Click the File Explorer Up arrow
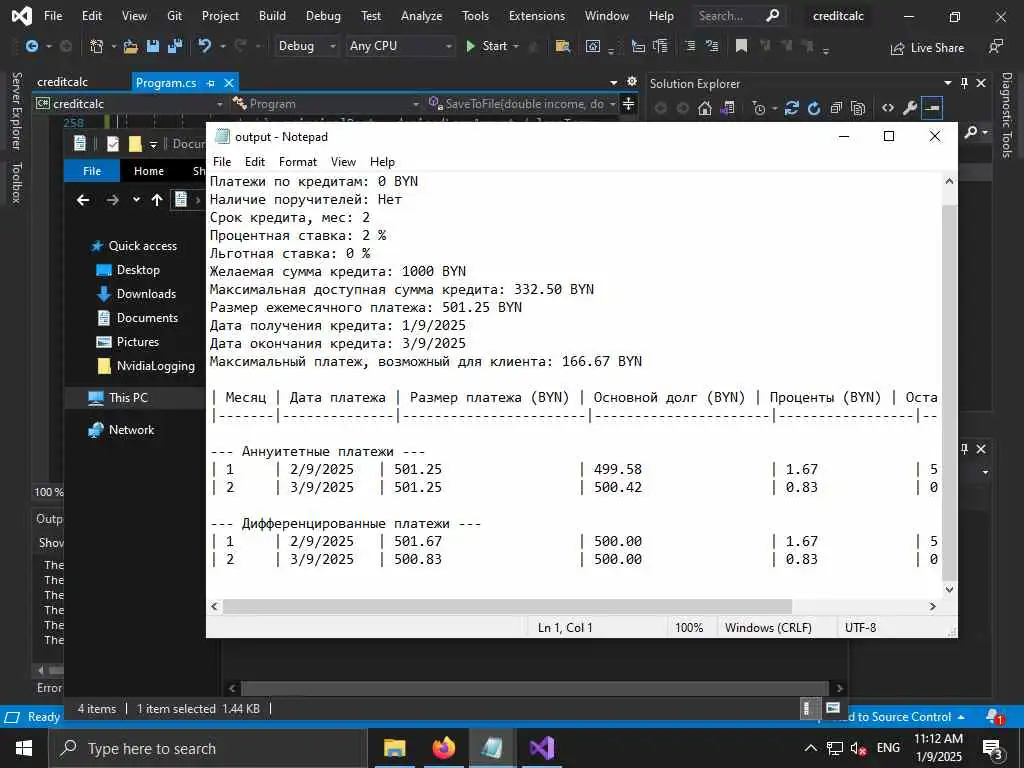 click(x=157, y=200)
